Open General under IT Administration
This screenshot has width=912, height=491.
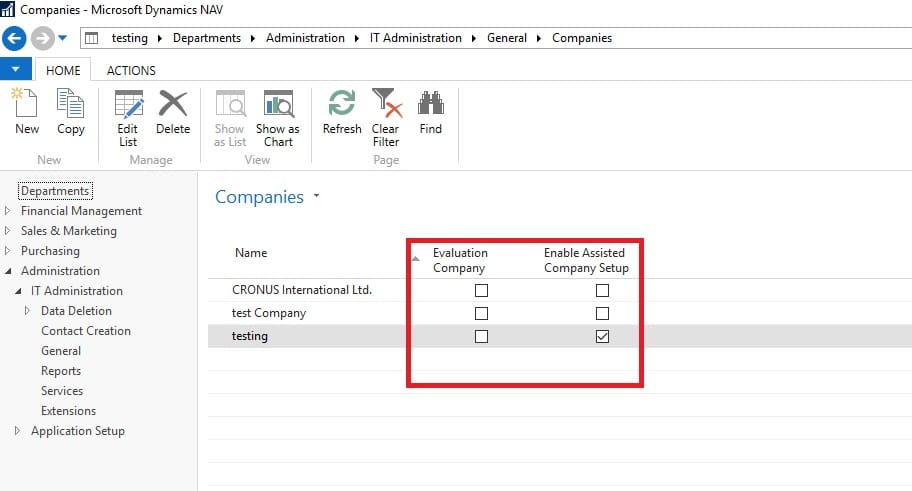point(60,351)
